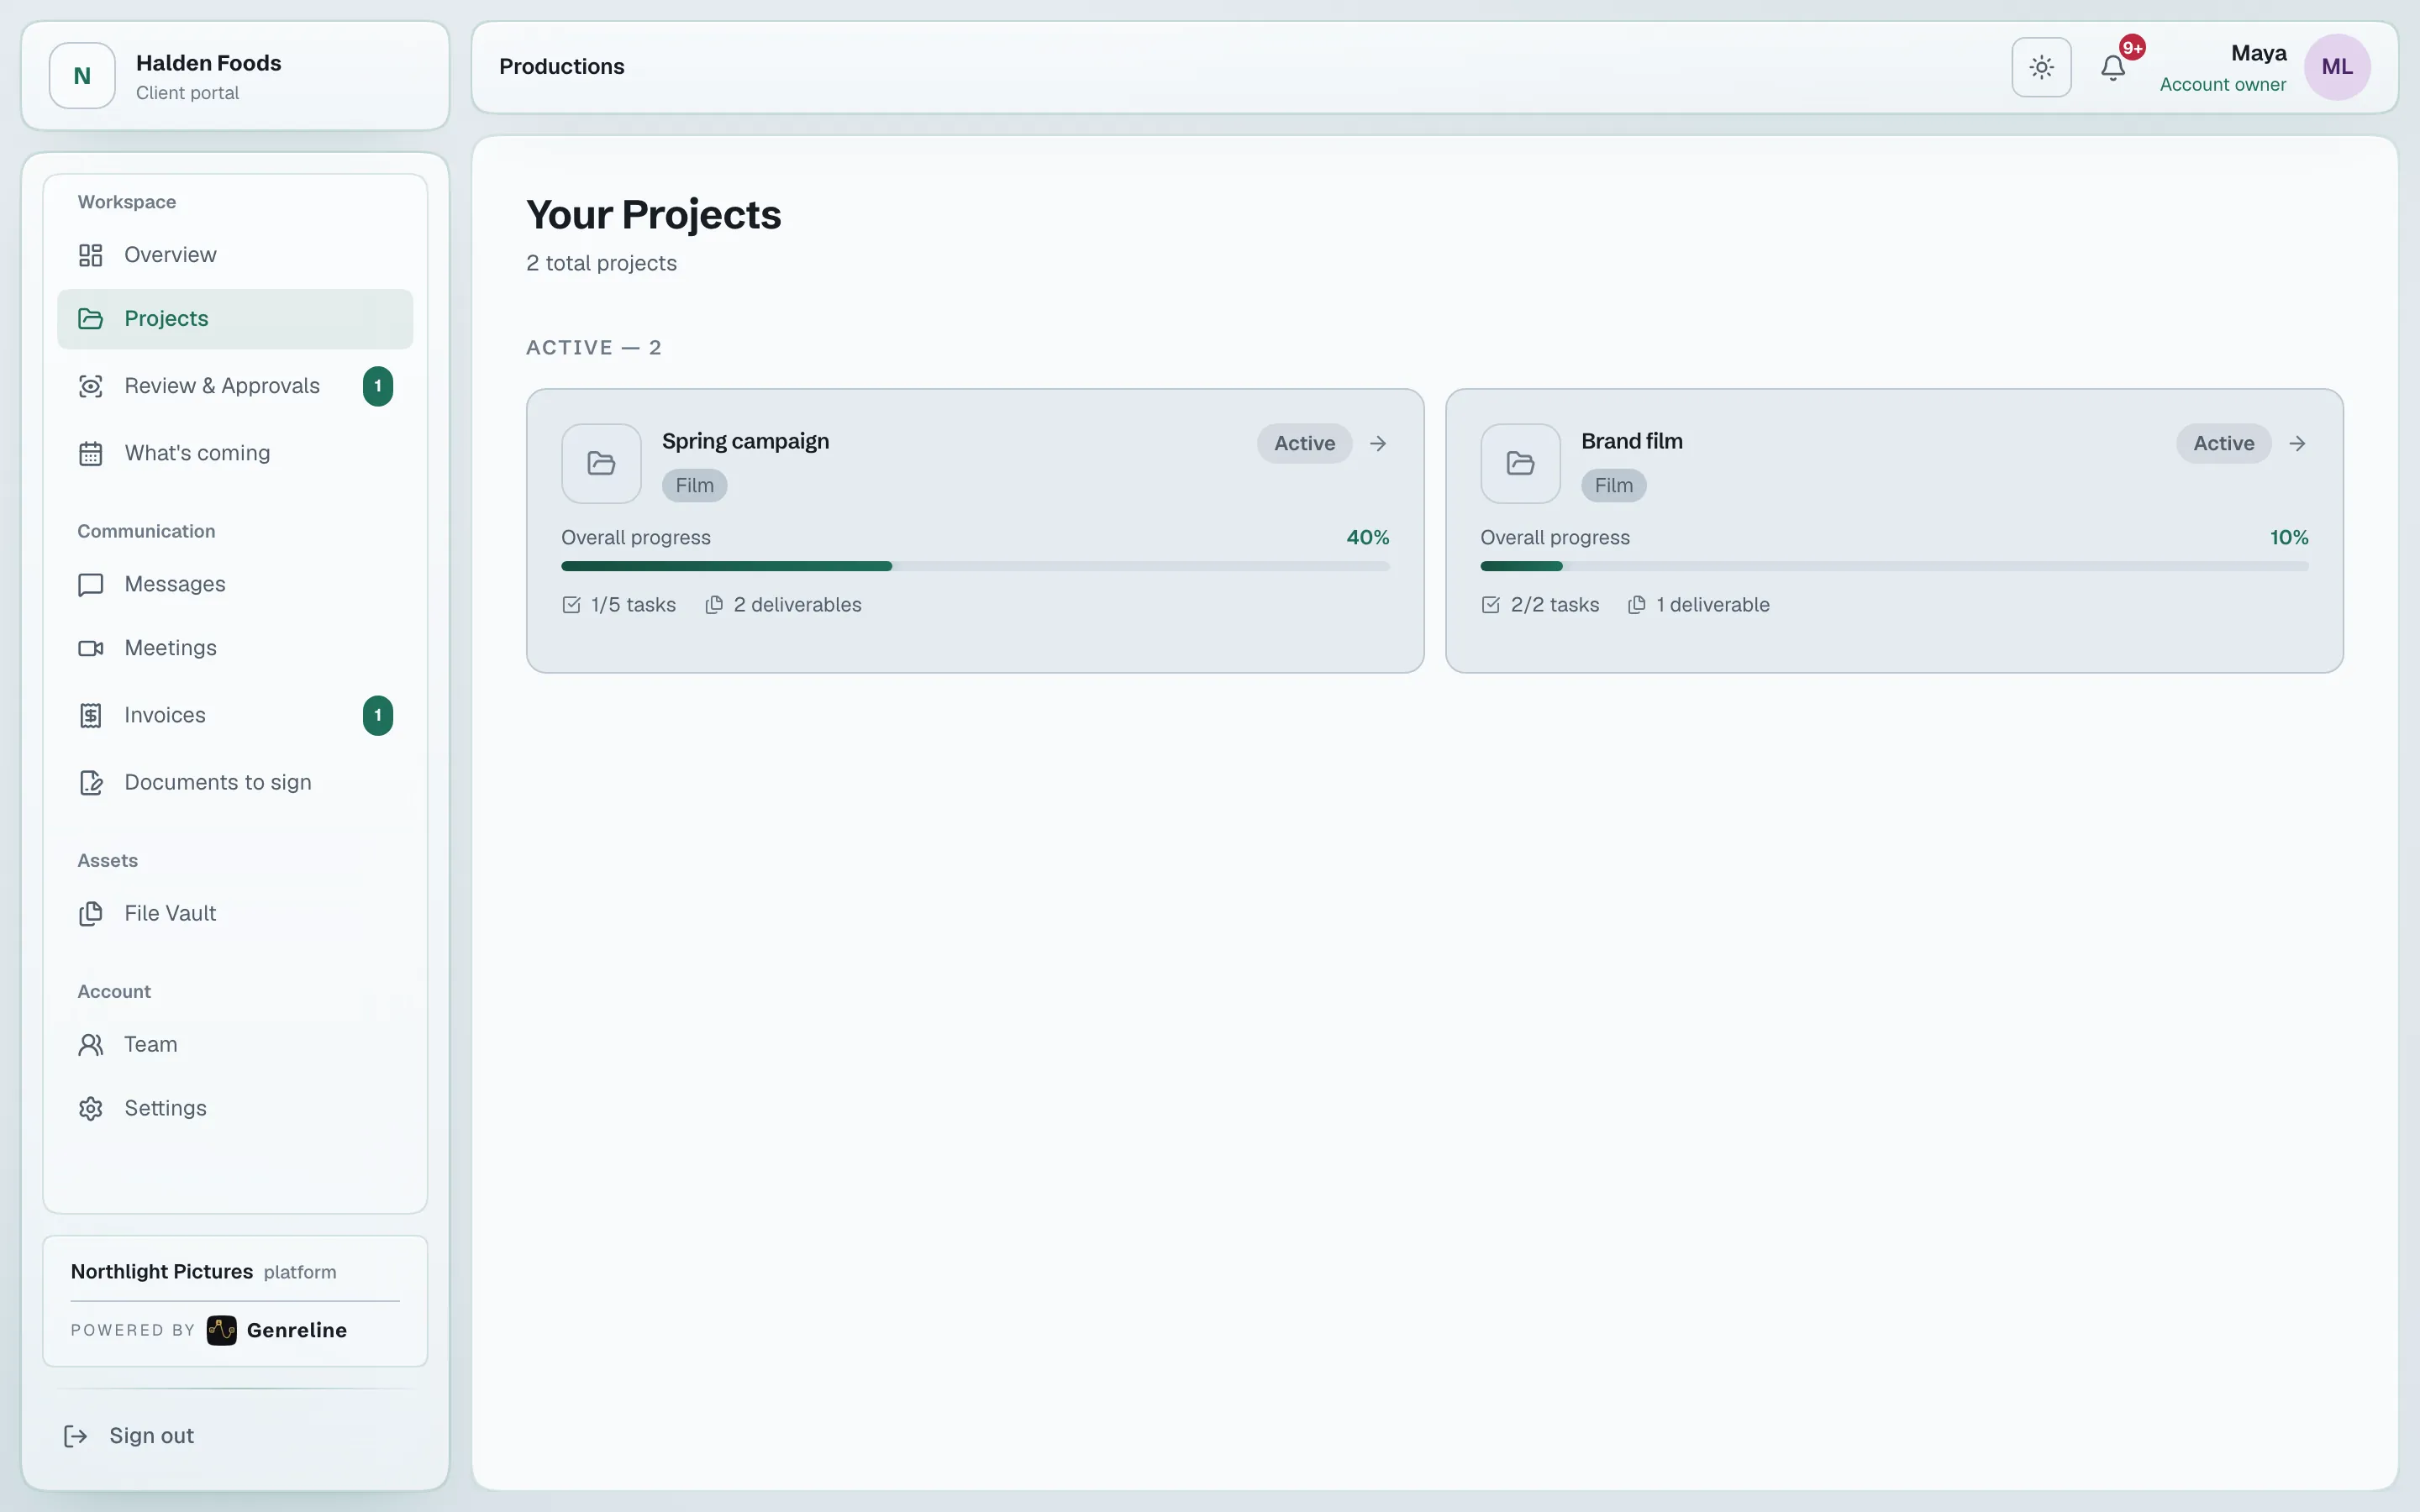Click the What's coming calendar icon
This screenshot has width=2420, height=1512.
(91, 454)
